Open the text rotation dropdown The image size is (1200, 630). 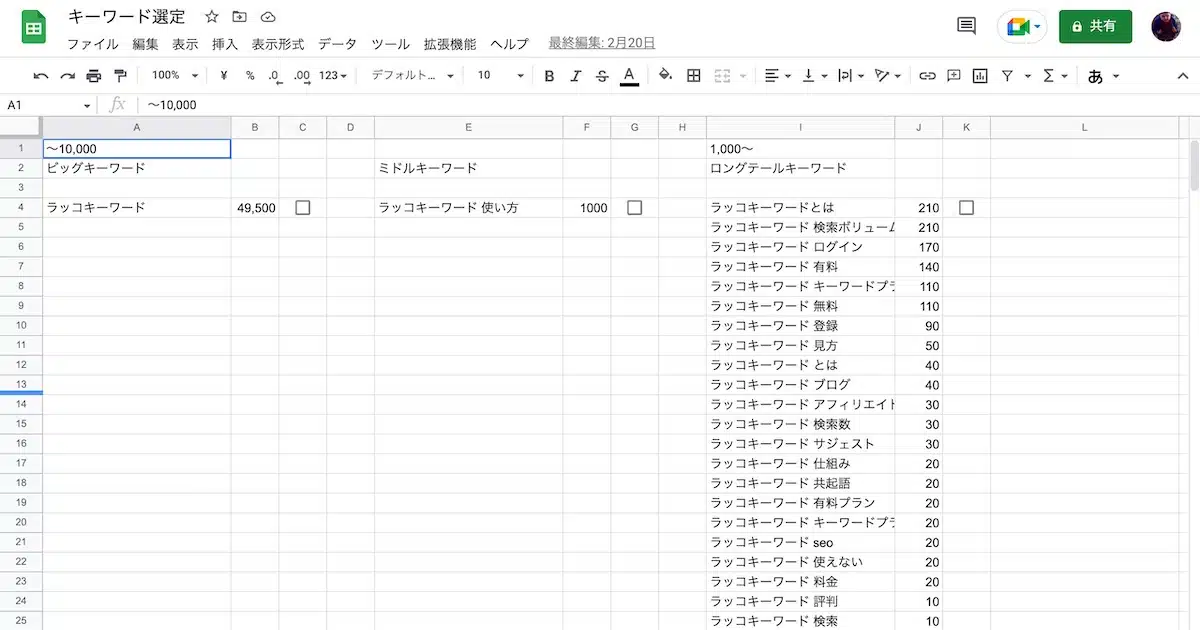(887, 76)
